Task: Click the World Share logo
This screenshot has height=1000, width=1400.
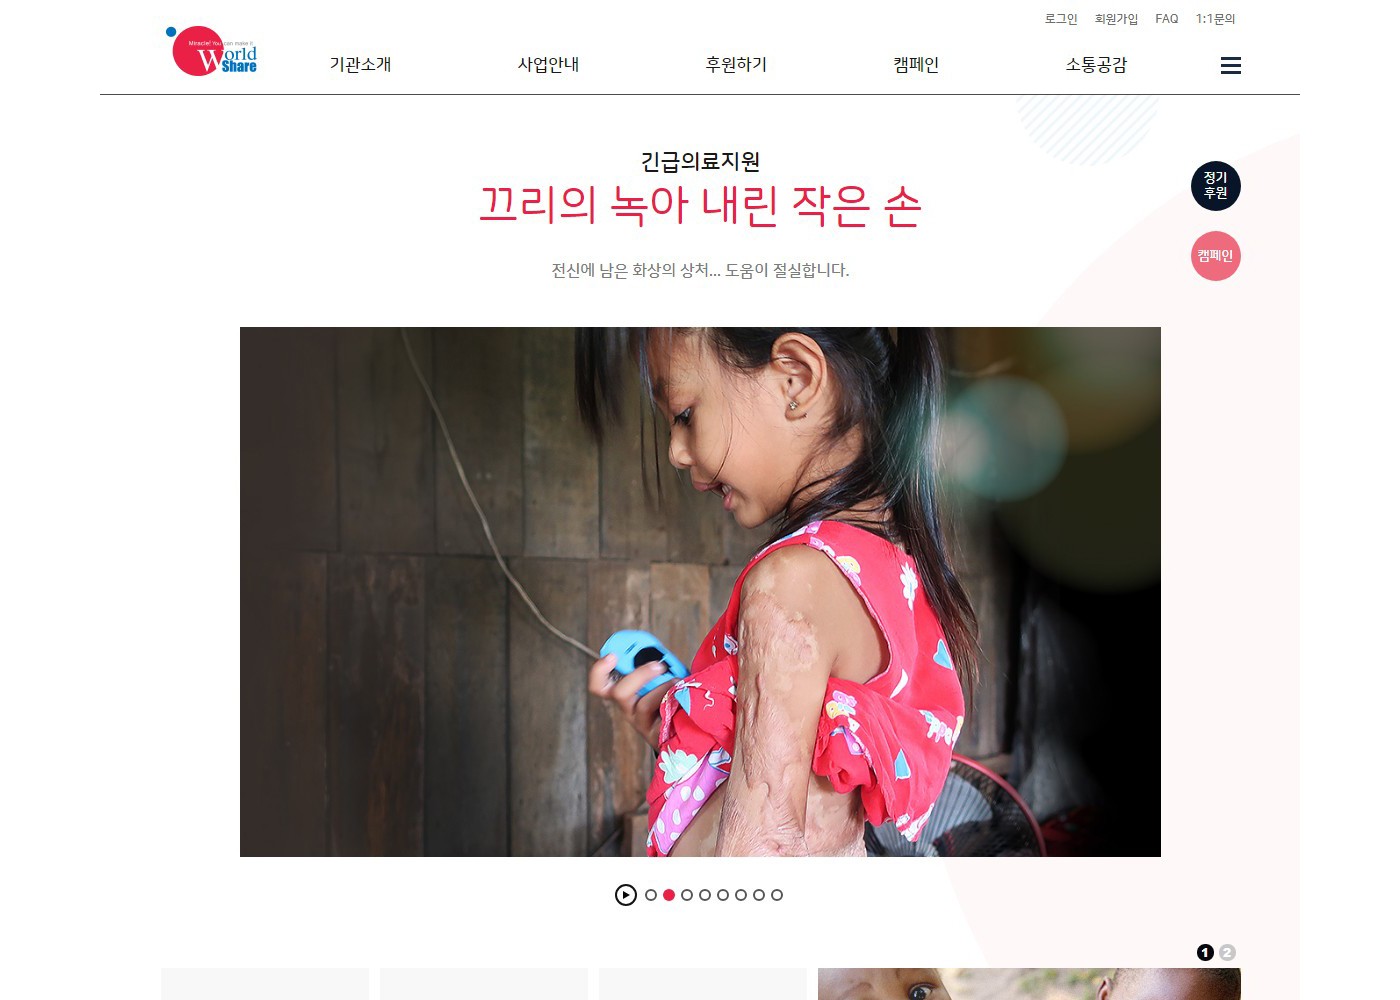Action: tap(211, 51)
